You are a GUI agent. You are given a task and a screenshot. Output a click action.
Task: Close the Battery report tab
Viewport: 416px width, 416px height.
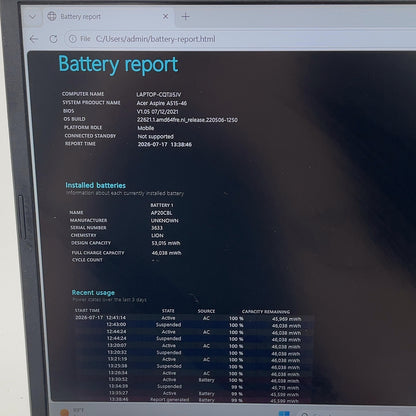(165, 16)
